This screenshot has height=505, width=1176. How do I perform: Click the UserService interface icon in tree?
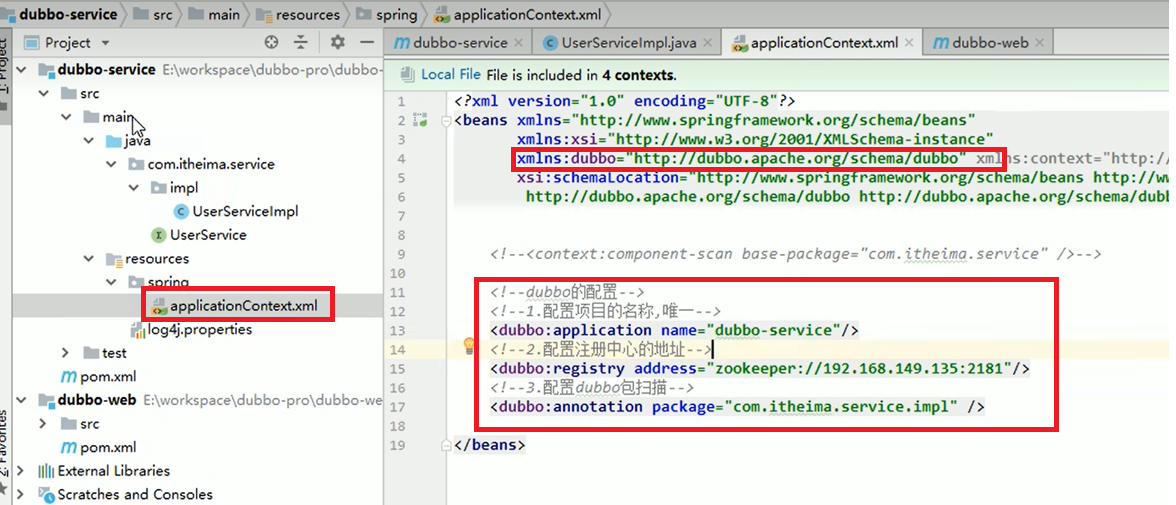[158, 235]
